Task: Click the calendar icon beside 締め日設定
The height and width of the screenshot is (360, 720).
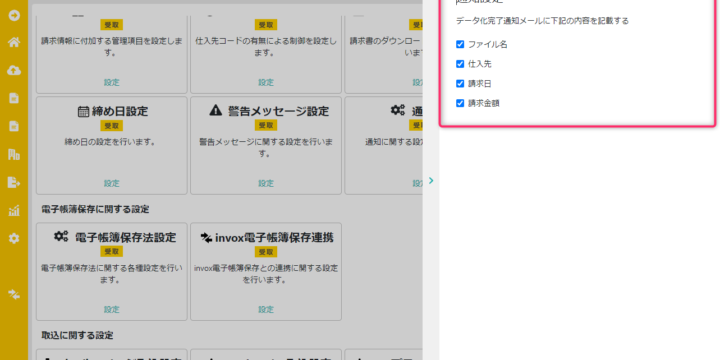Action: point(83,112)
